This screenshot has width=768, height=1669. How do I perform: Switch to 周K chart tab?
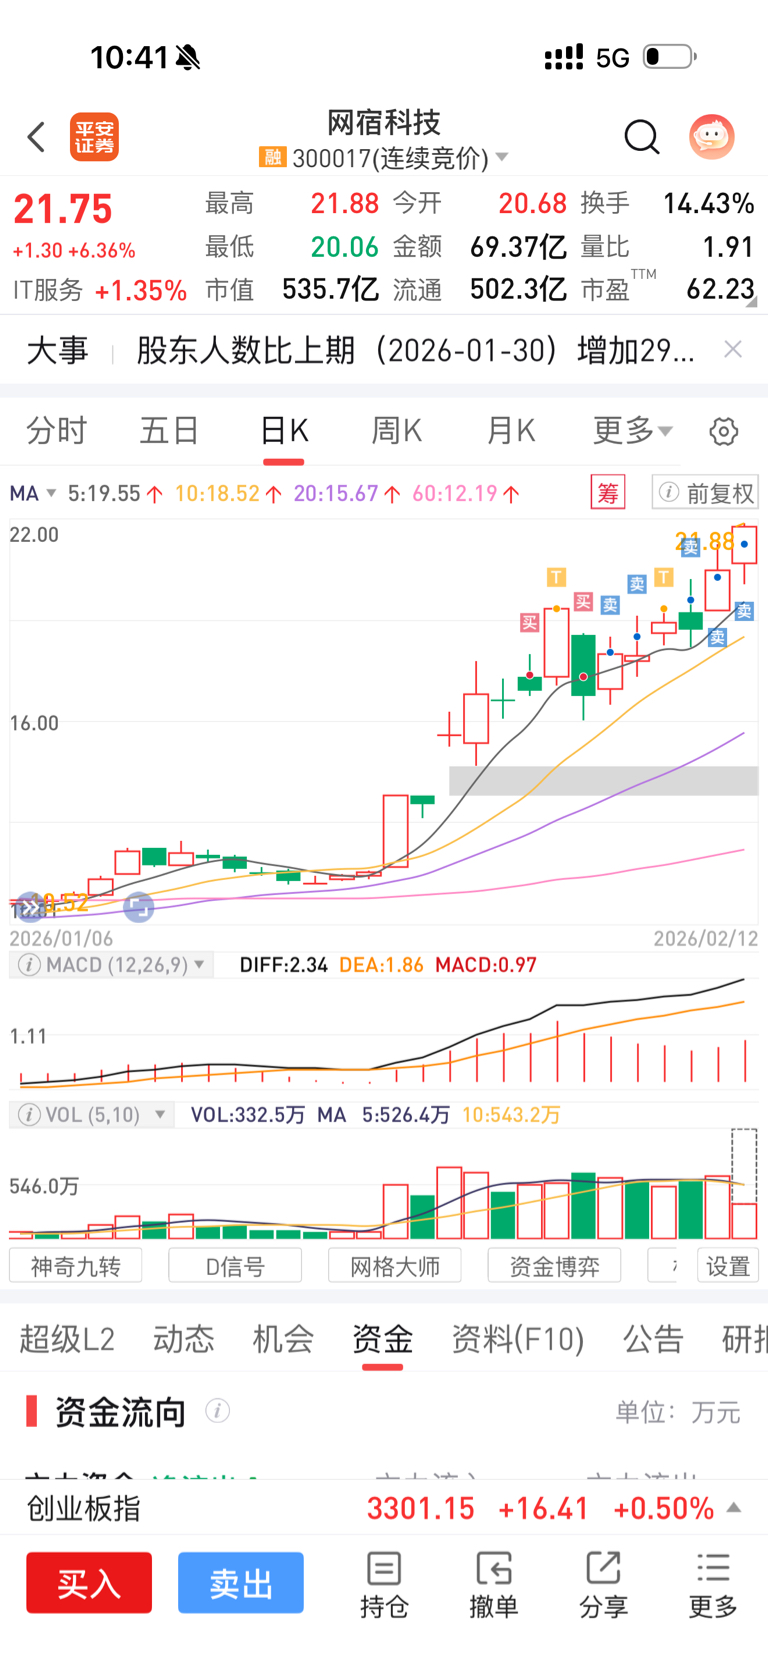pyautogui.click(x=397, y=431)
